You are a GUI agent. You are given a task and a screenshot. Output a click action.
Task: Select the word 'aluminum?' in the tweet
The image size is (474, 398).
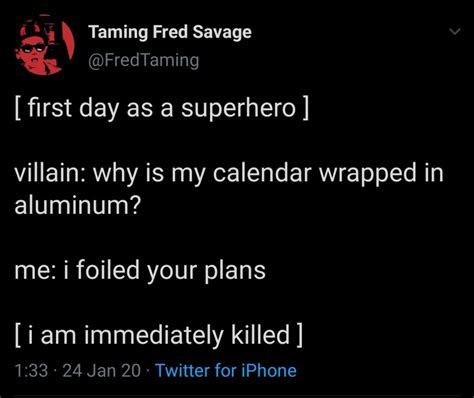tap(78, 205)
